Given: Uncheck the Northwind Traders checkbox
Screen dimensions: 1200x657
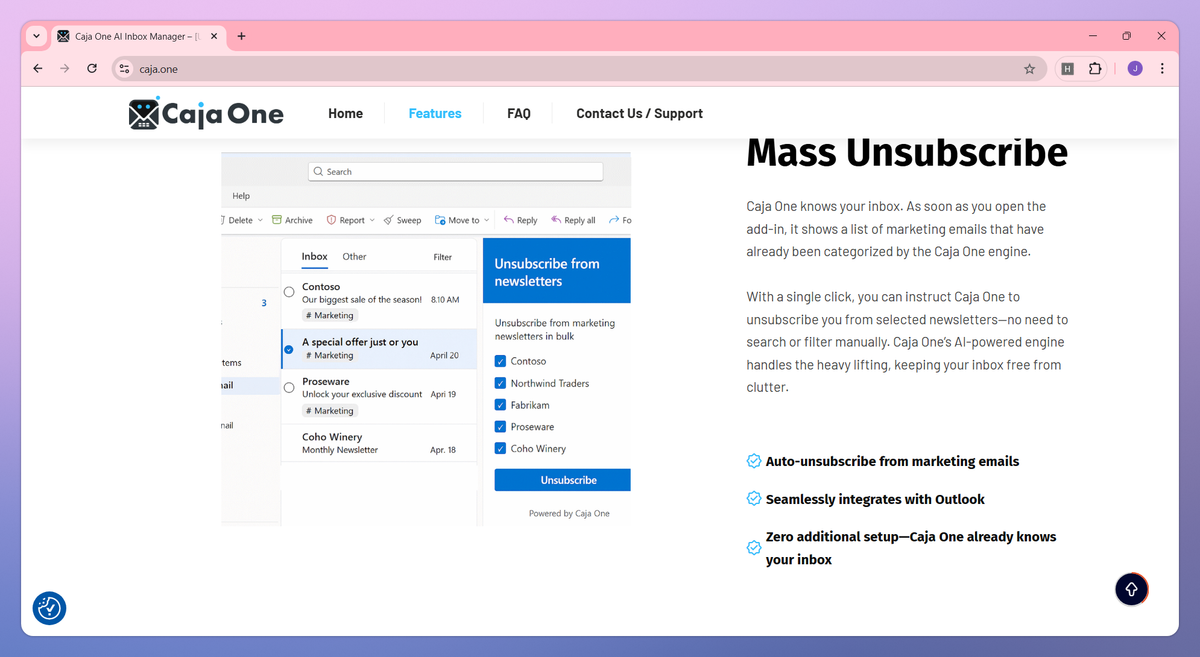Looking at the screenshot, I should click(x=500, y=383).
